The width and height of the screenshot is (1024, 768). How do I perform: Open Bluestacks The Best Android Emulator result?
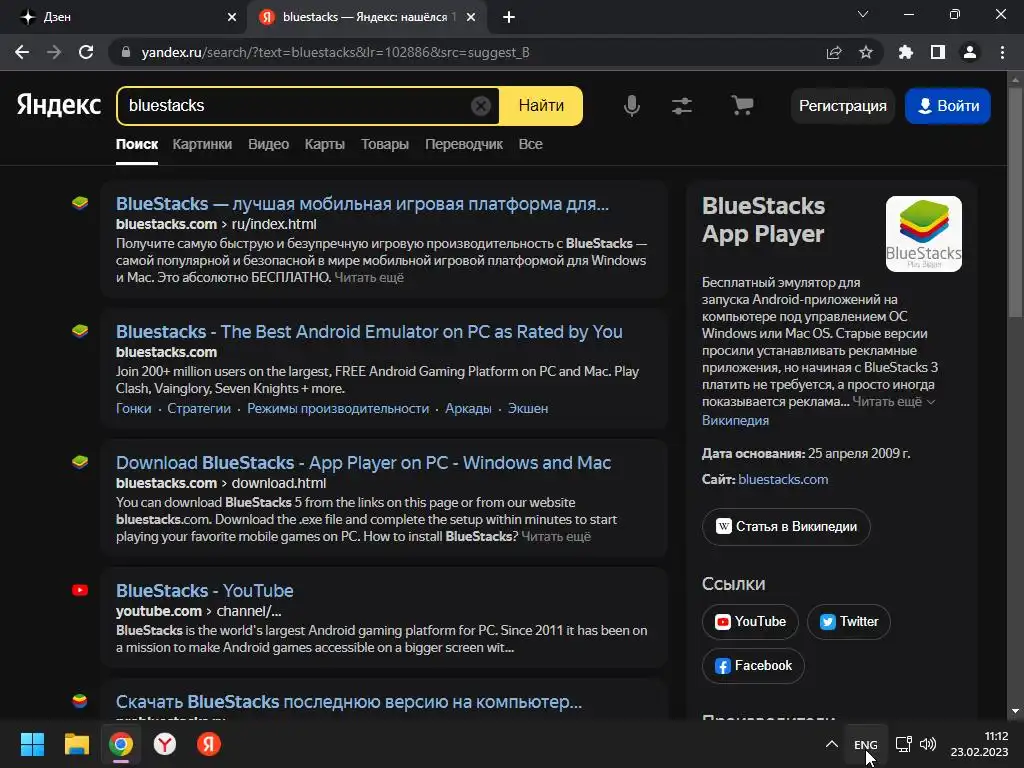[369, 332]
